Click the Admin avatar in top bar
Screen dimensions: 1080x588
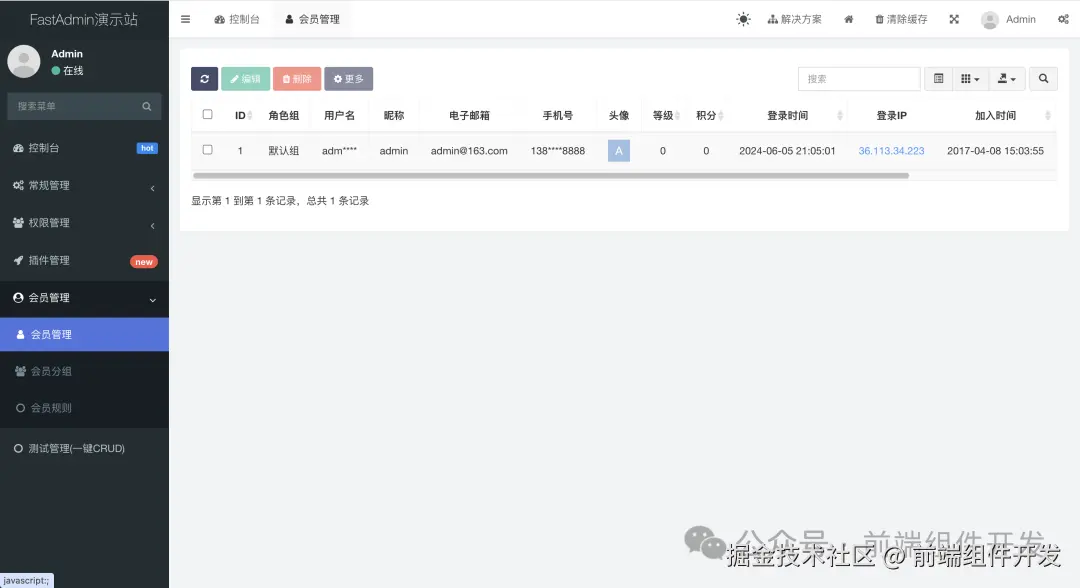(990, 20)
